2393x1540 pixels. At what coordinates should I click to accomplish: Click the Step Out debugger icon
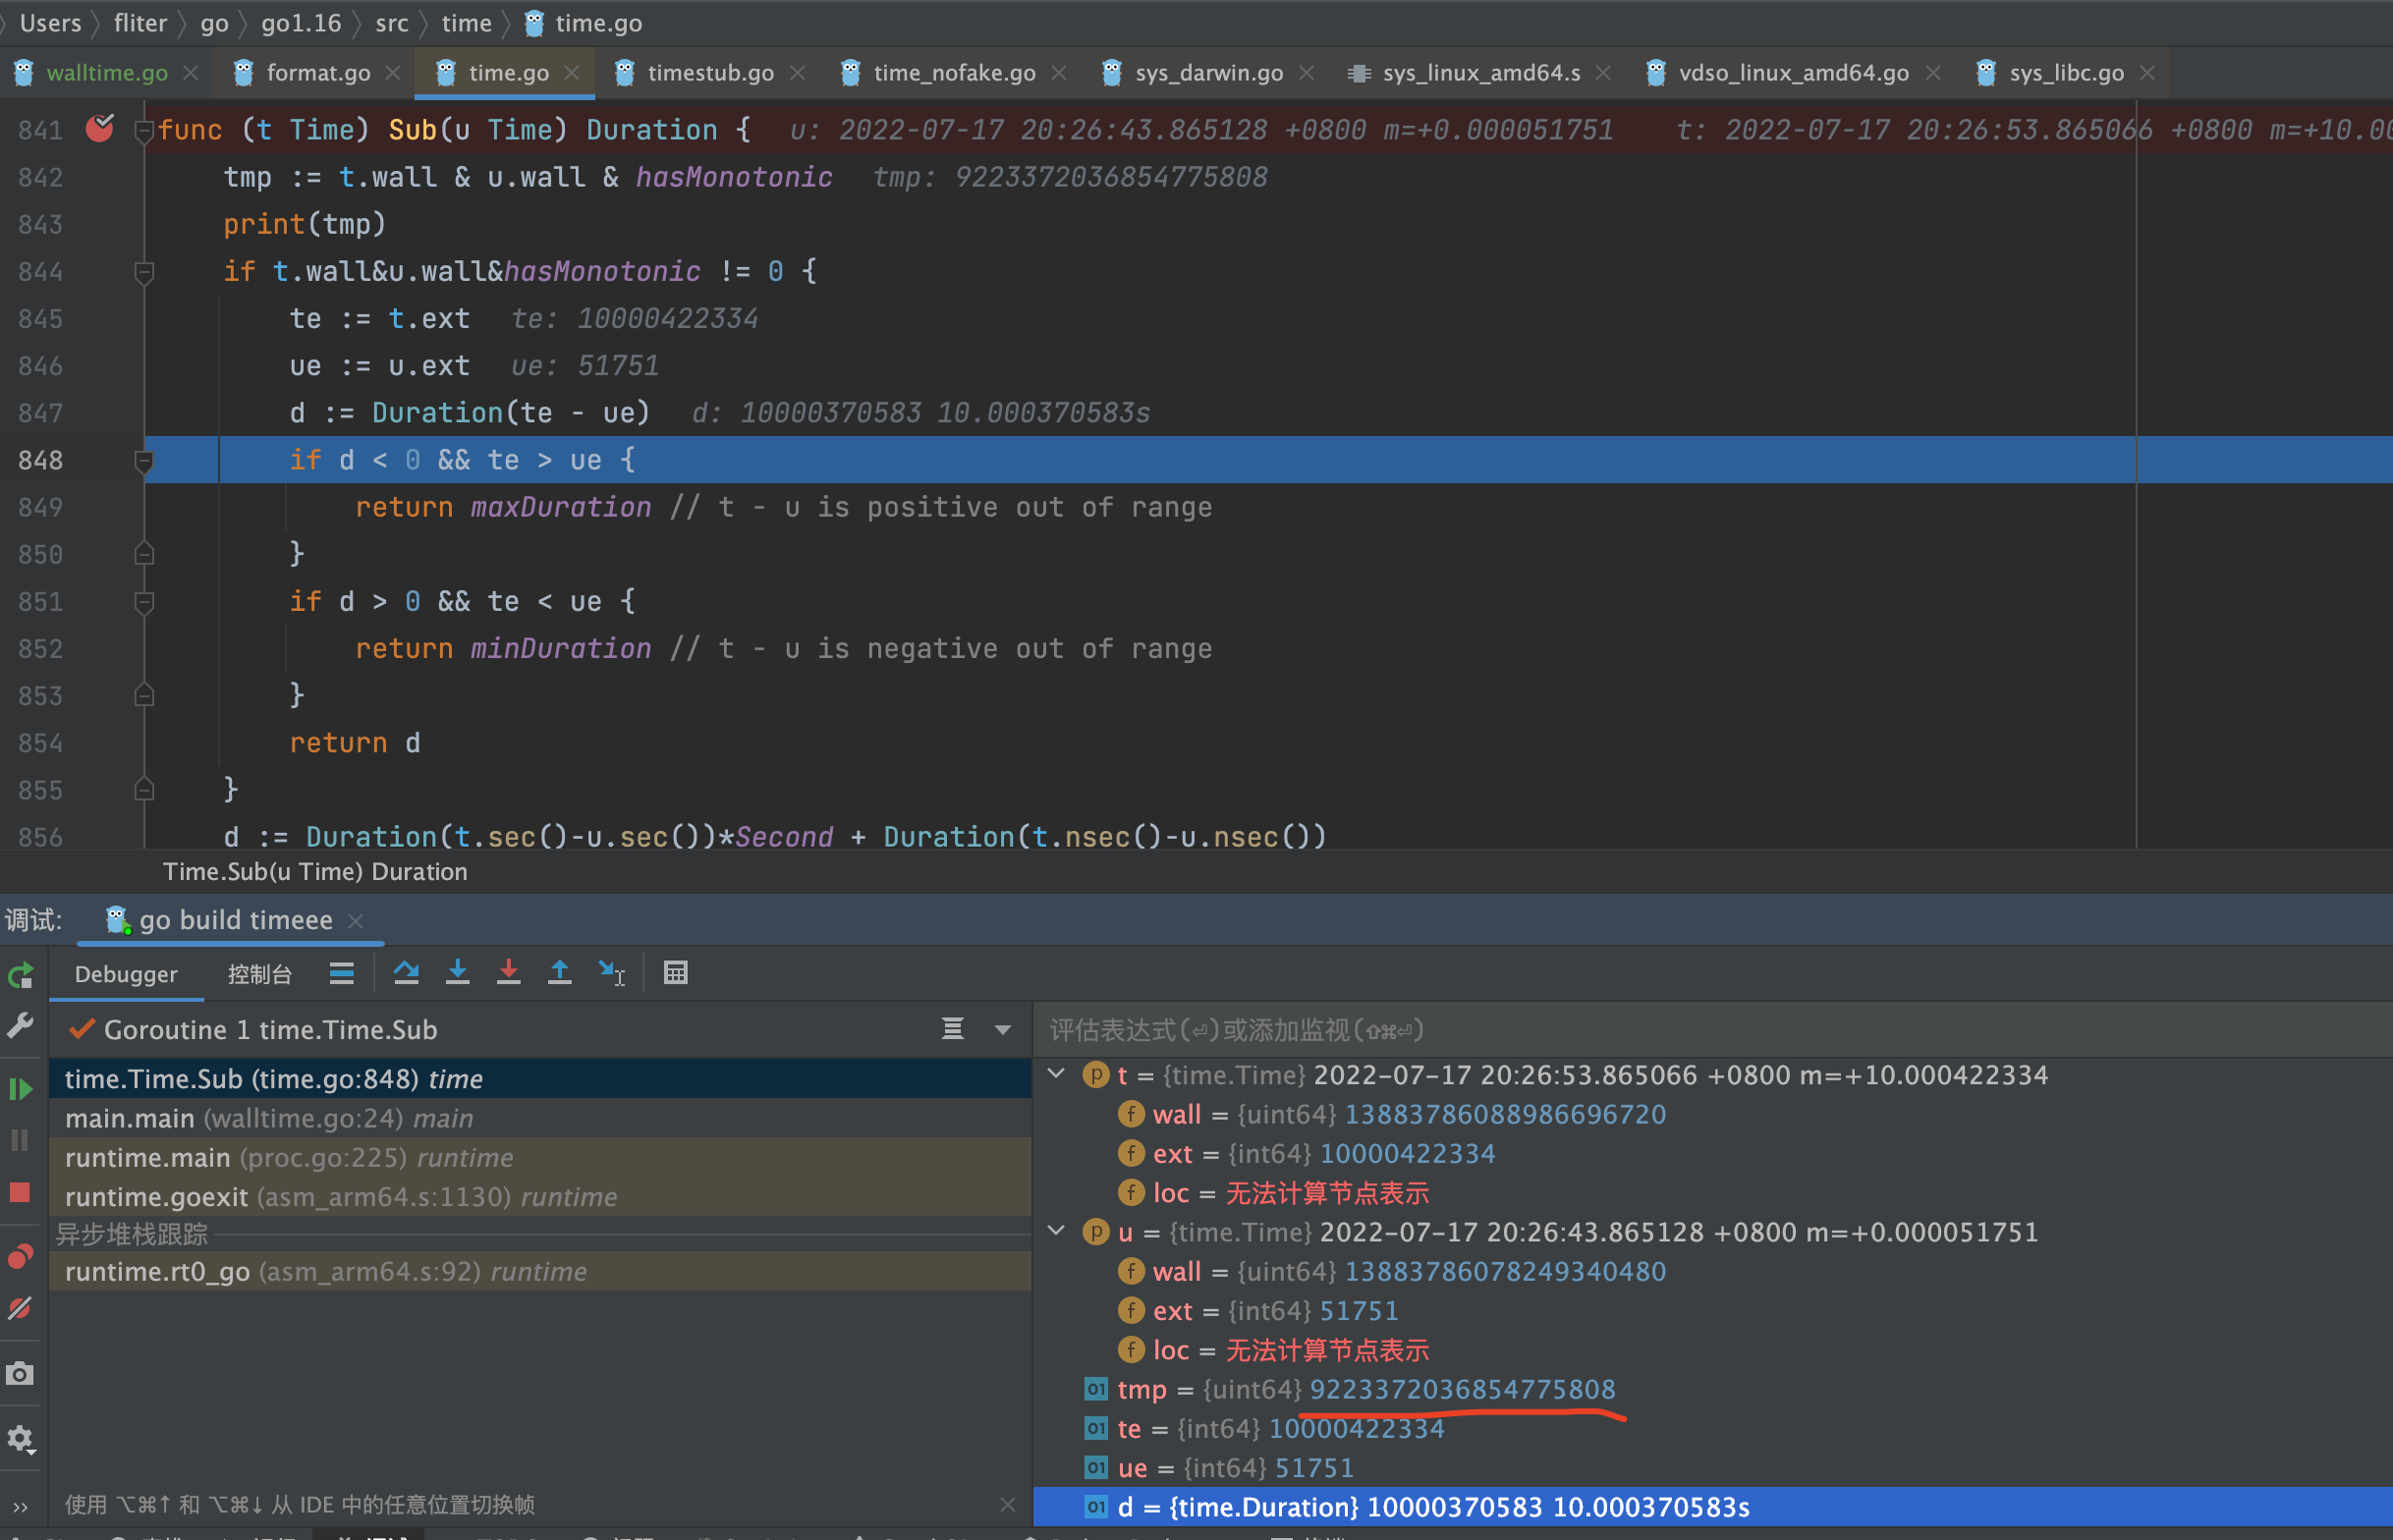tap(559, 972)
